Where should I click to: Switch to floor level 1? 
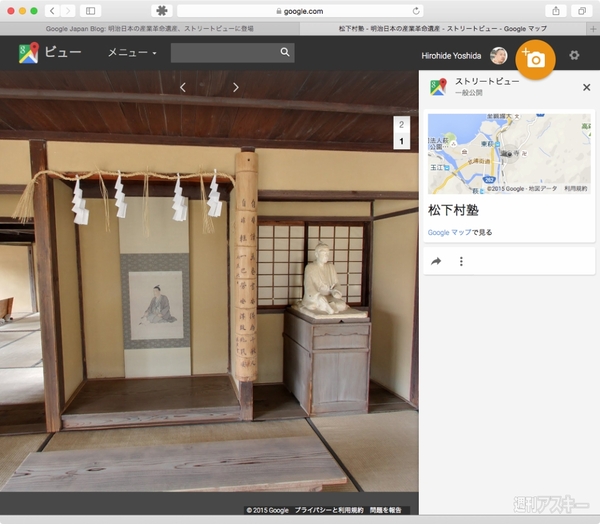point(401,141)
